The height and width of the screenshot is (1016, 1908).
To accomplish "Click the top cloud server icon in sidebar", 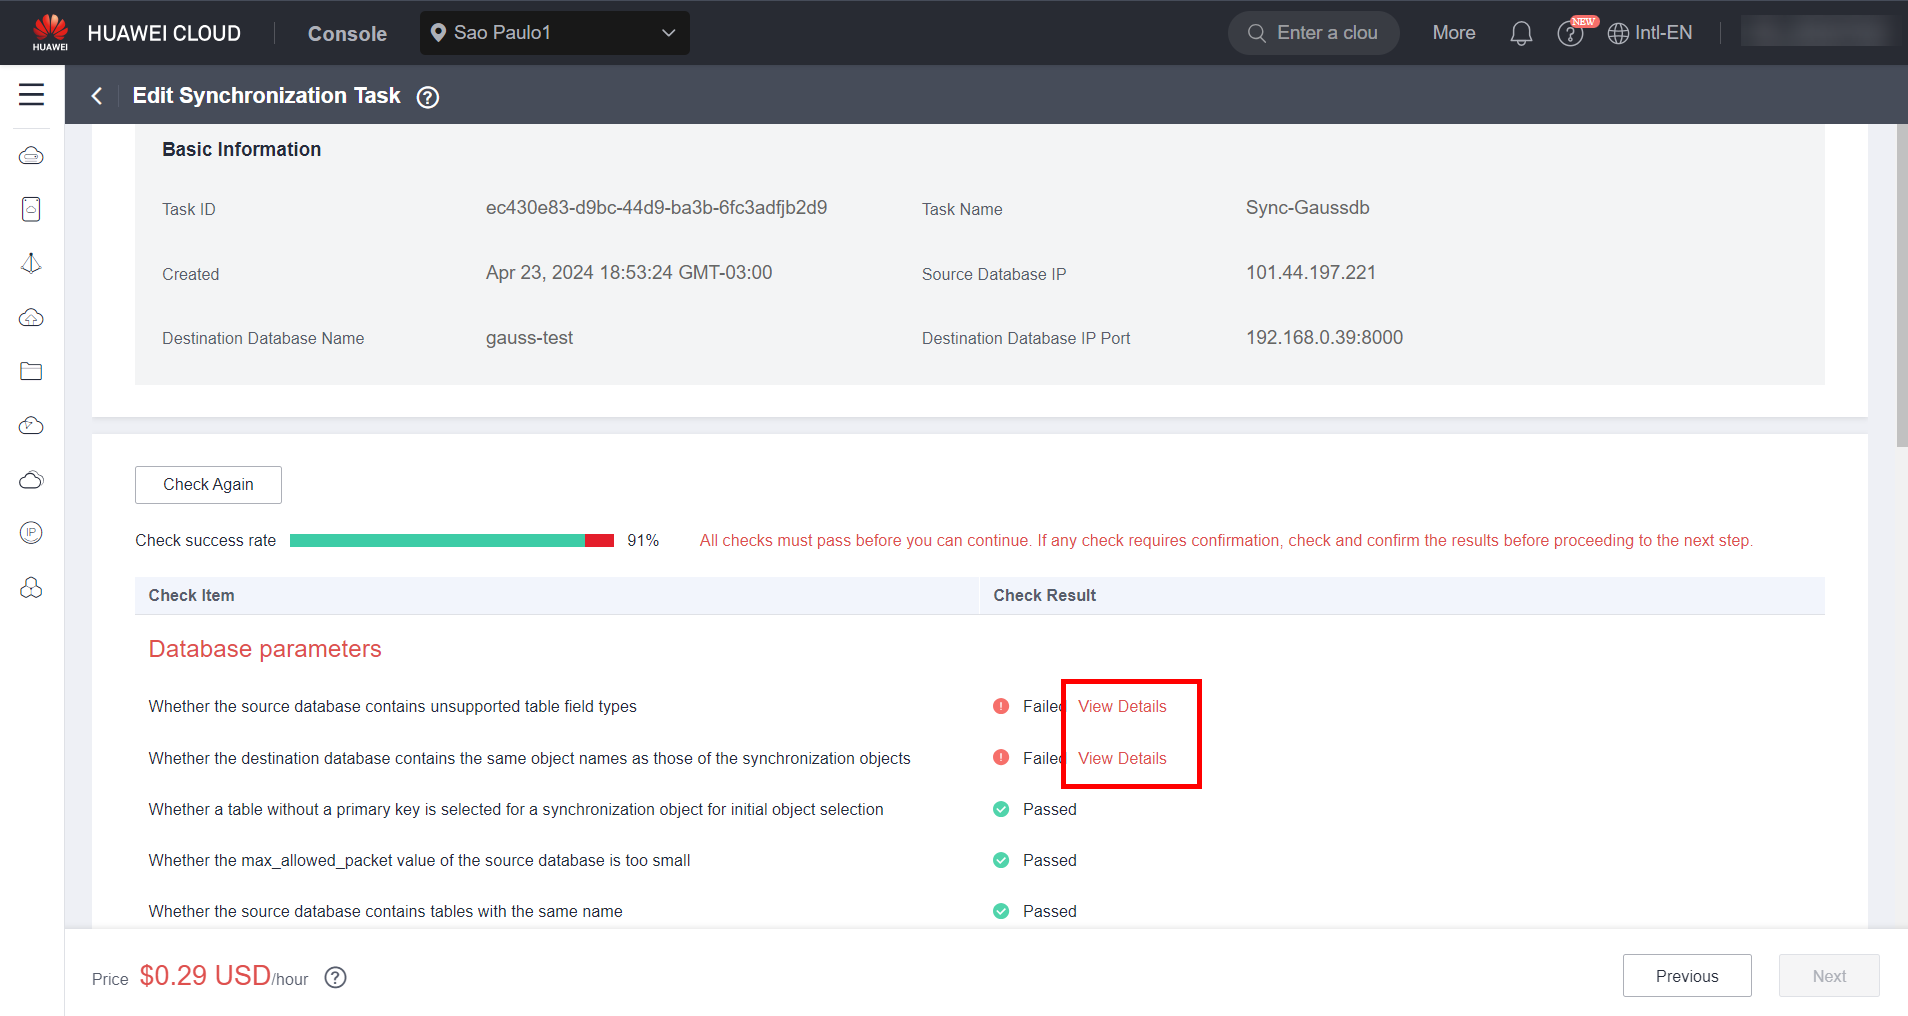I will pyautogui.click(x=31, y=156).
